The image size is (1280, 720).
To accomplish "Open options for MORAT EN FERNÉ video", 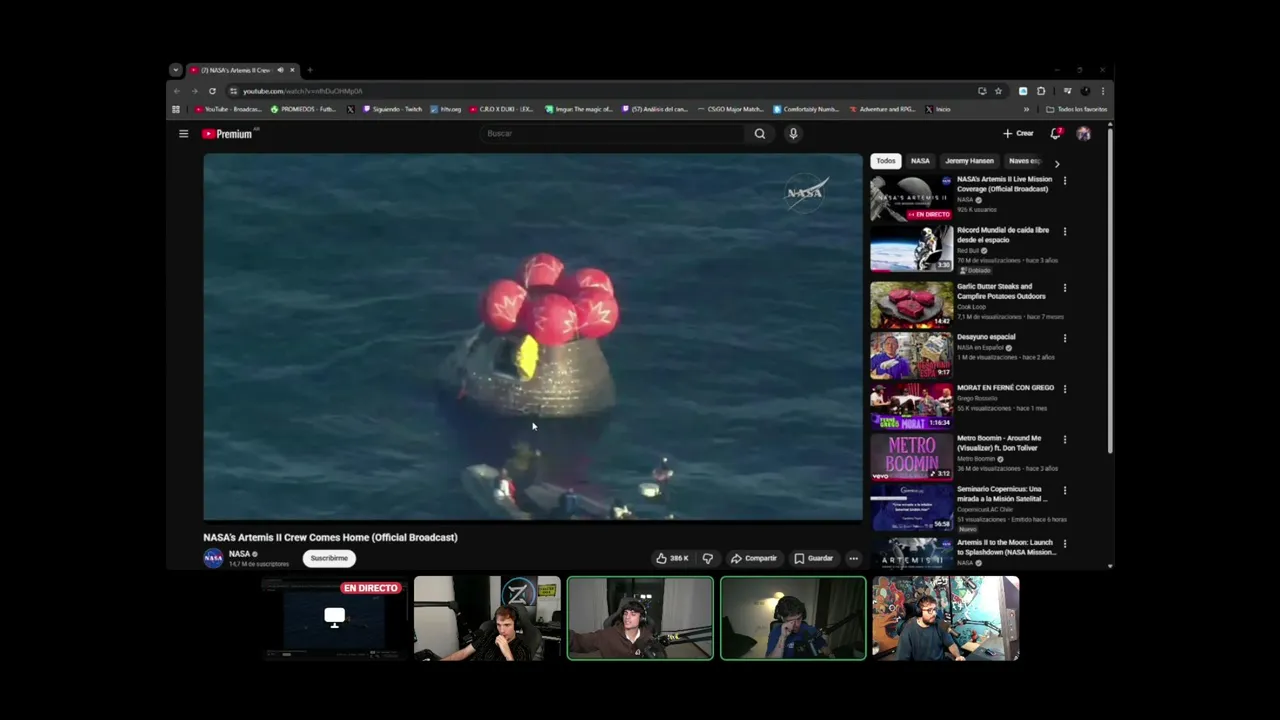I will [x=1065, y=389].
